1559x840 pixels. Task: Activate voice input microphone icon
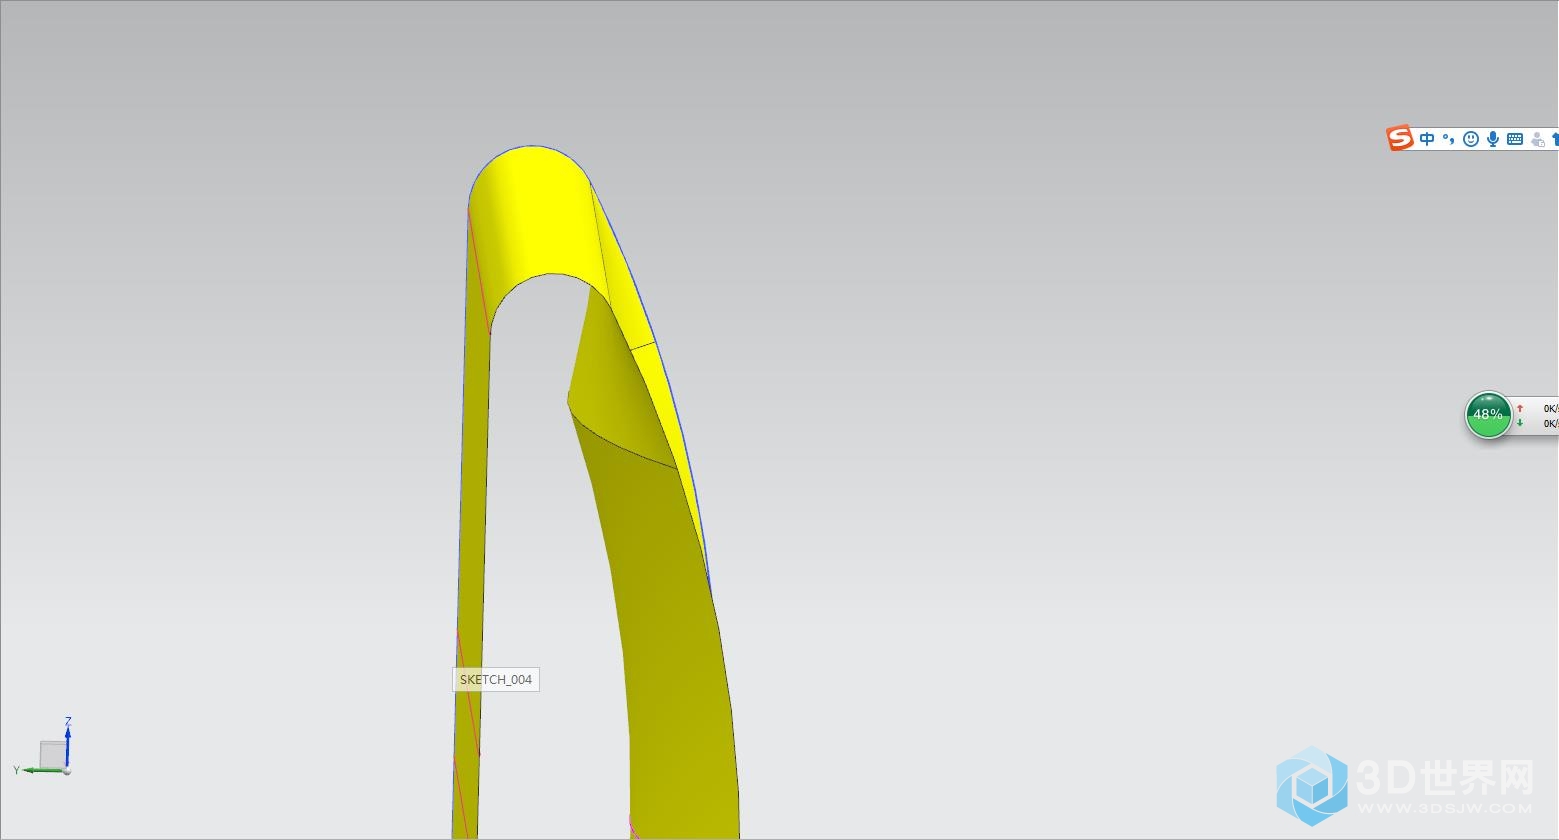click(1493, 139)
